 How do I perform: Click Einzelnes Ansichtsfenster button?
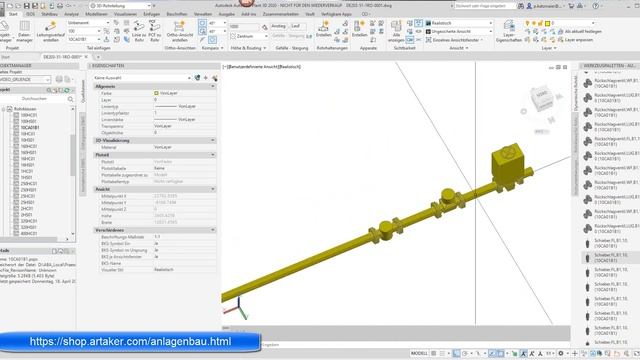tap(454, 40)
